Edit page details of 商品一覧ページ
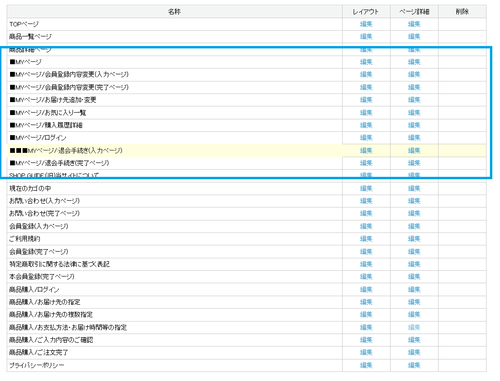This screenshot has width=500, height=381. point(414,37)
